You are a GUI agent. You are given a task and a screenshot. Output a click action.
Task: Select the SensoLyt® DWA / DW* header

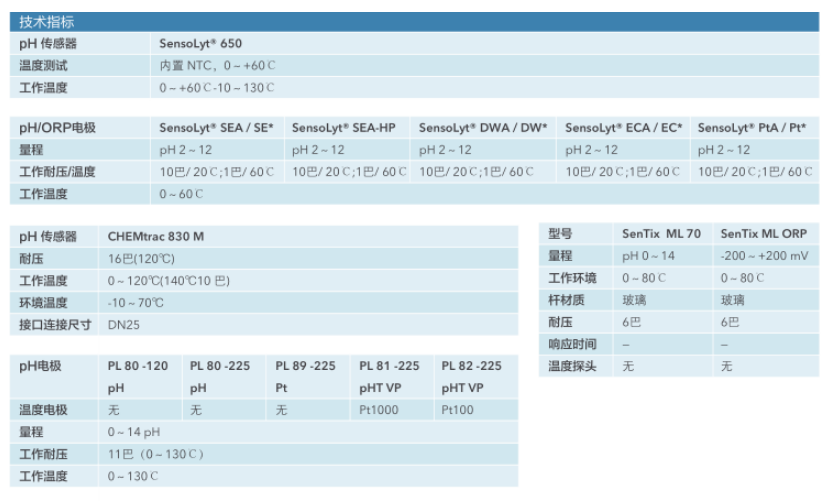coord(483,128)
